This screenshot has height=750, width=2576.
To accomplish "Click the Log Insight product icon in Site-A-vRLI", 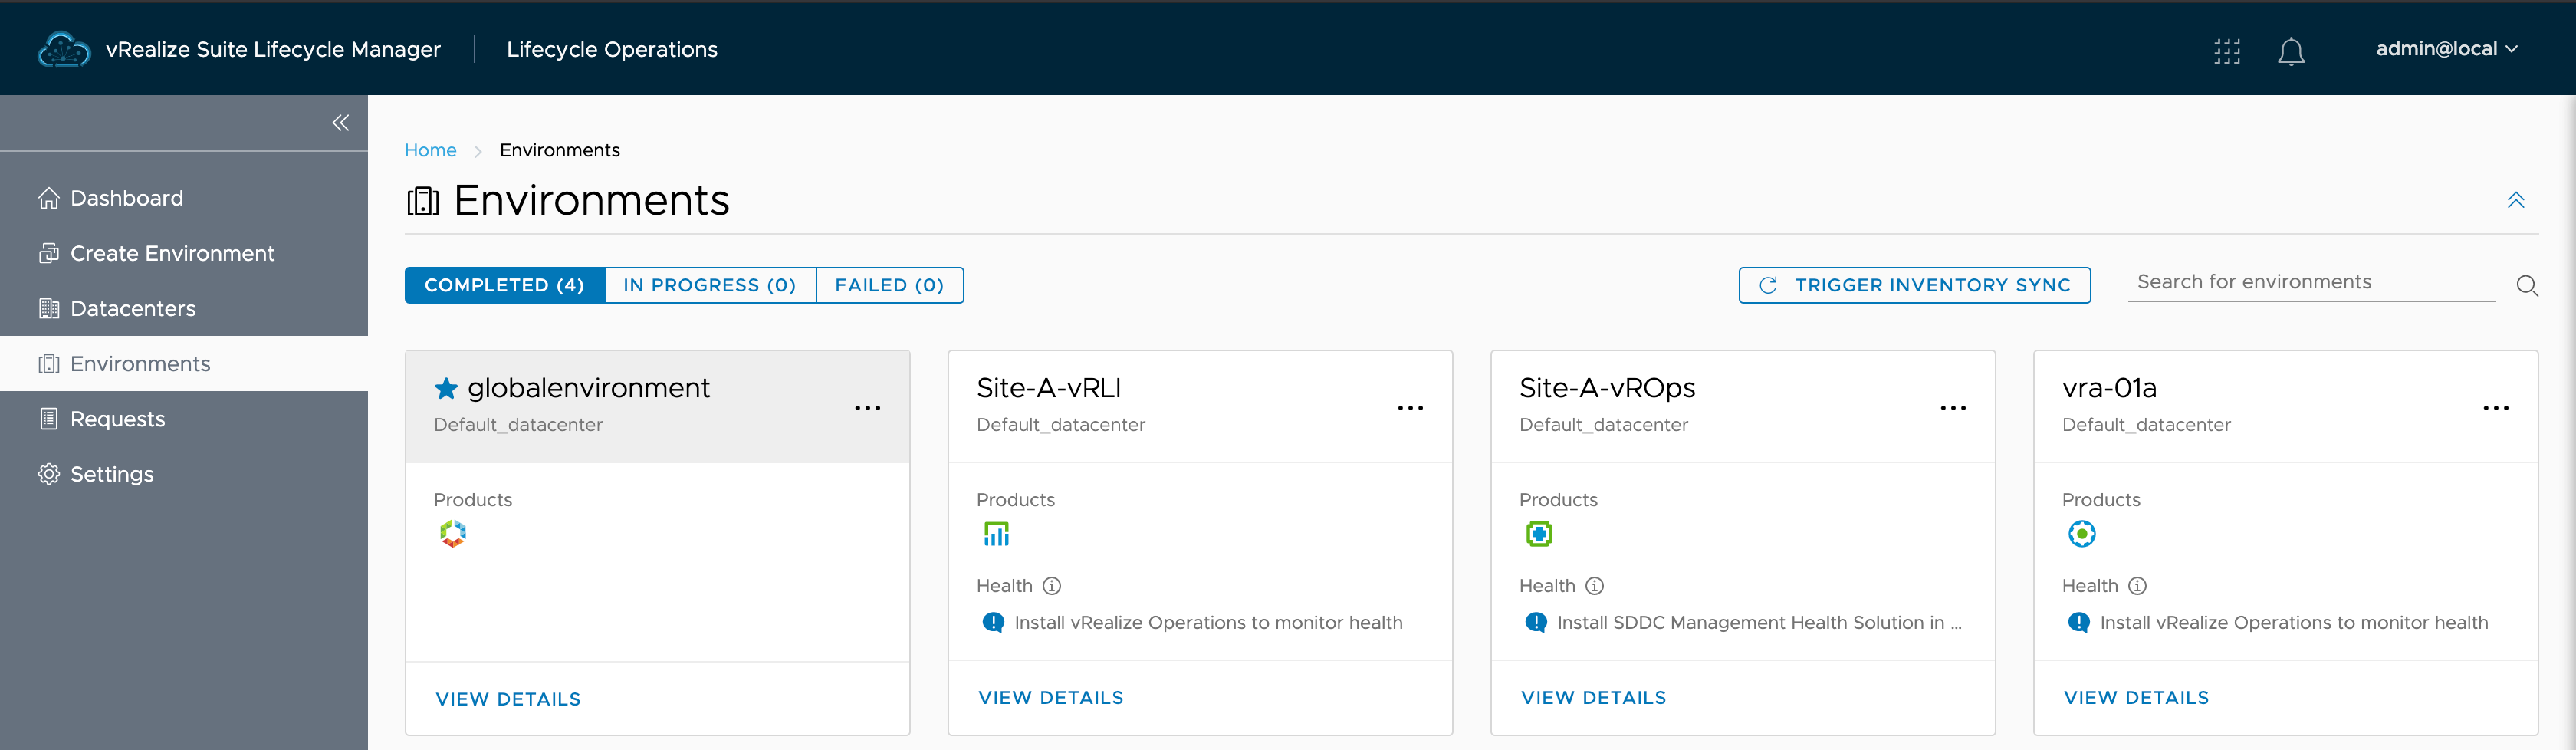I will pyautogui.click(x=996, y=534).
